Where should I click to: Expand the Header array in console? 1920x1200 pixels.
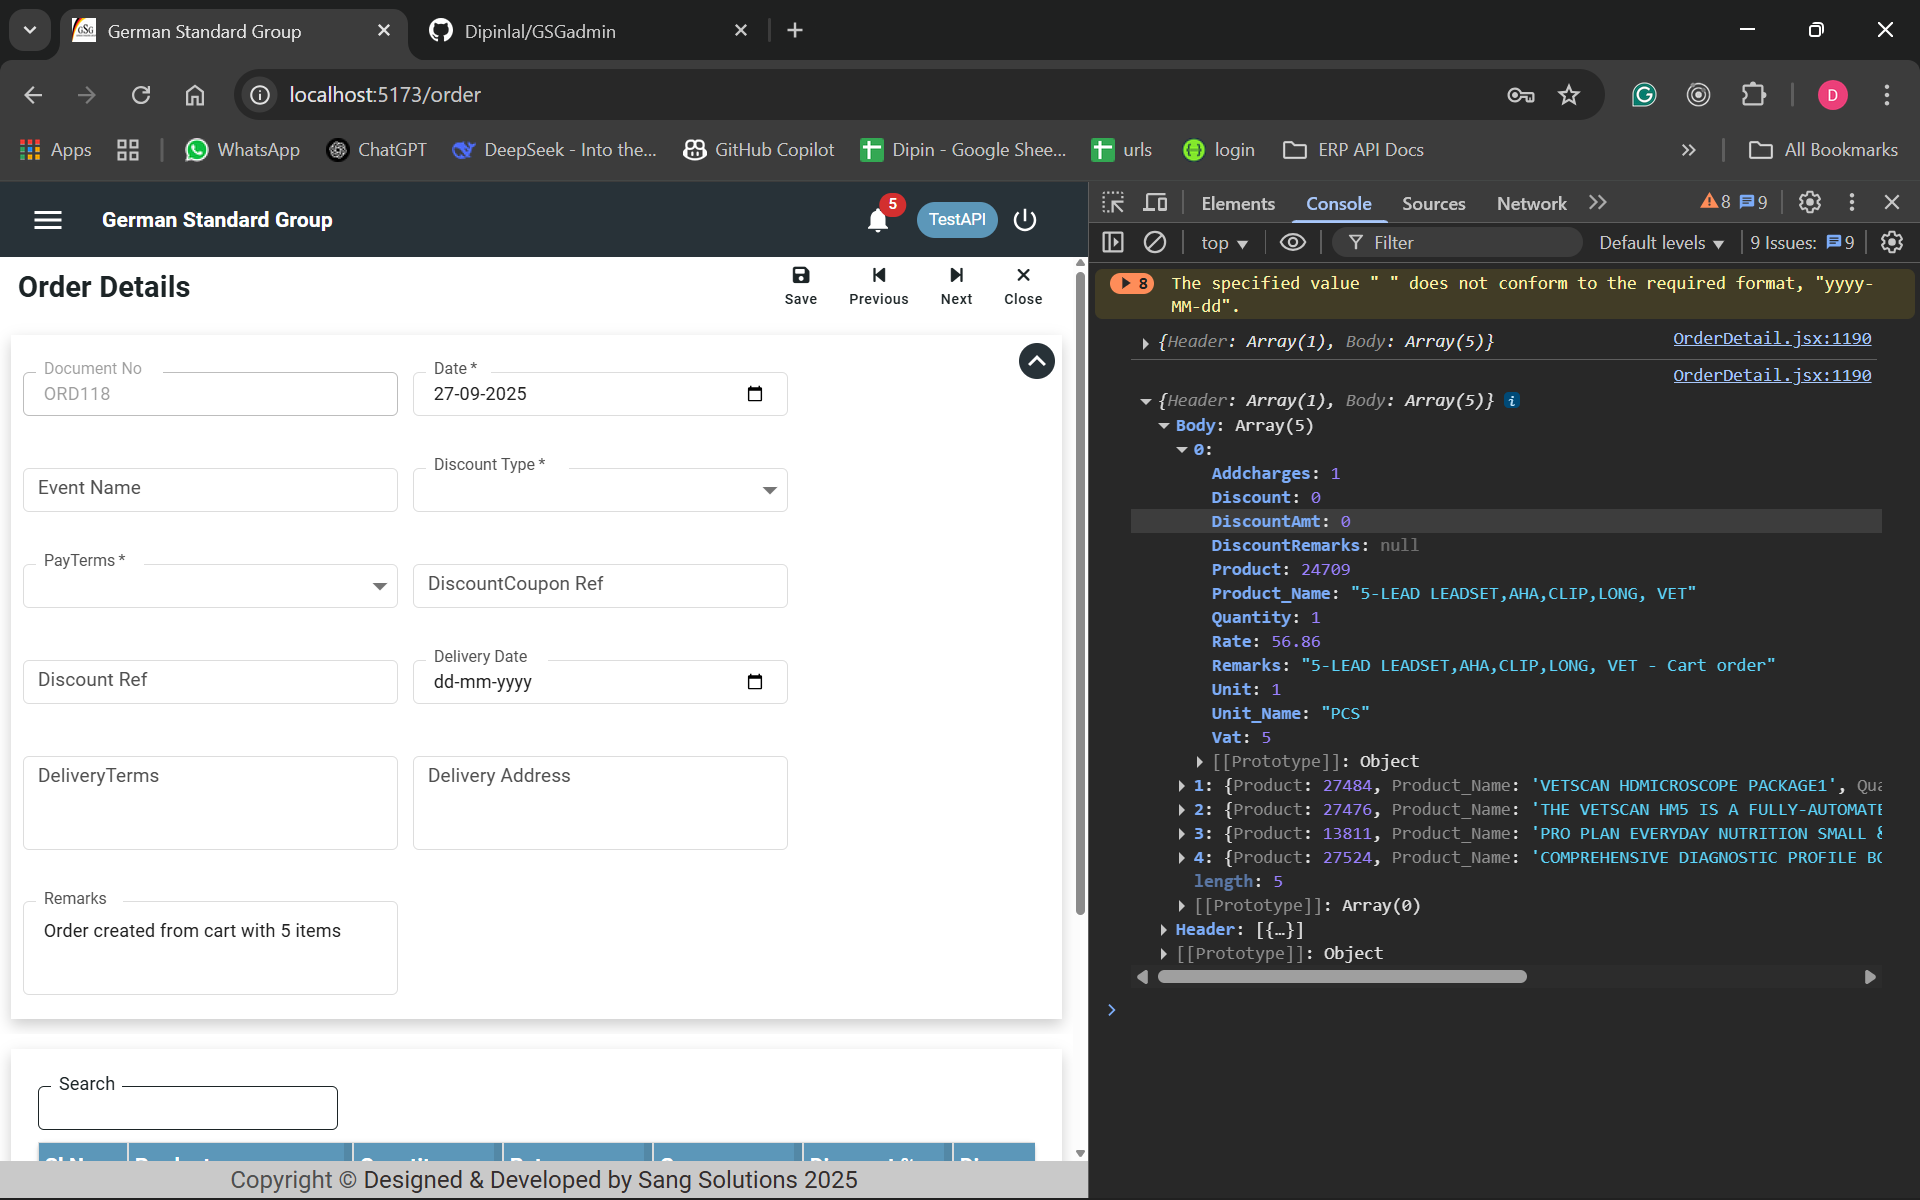click(1164, 930)
